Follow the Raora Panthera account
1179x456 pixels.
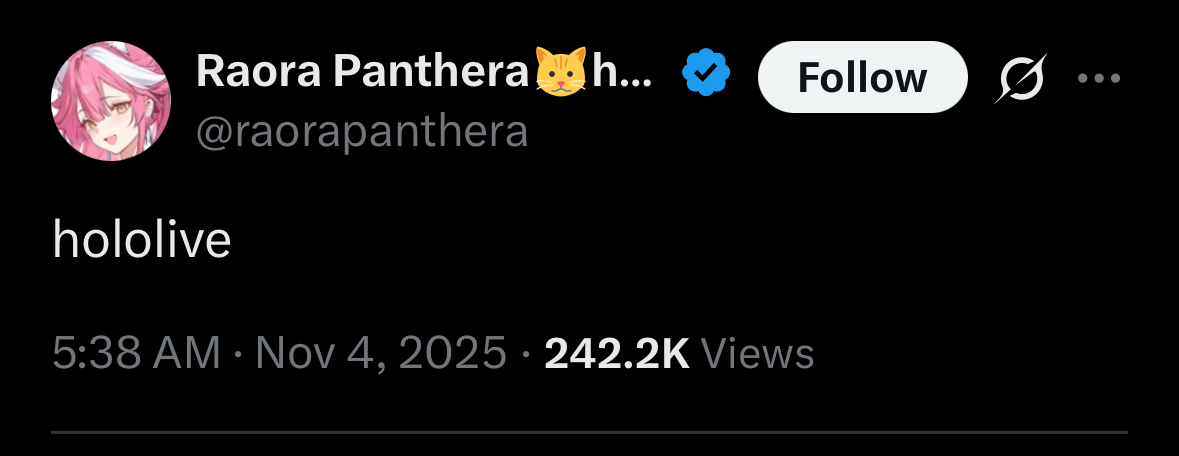862,78
